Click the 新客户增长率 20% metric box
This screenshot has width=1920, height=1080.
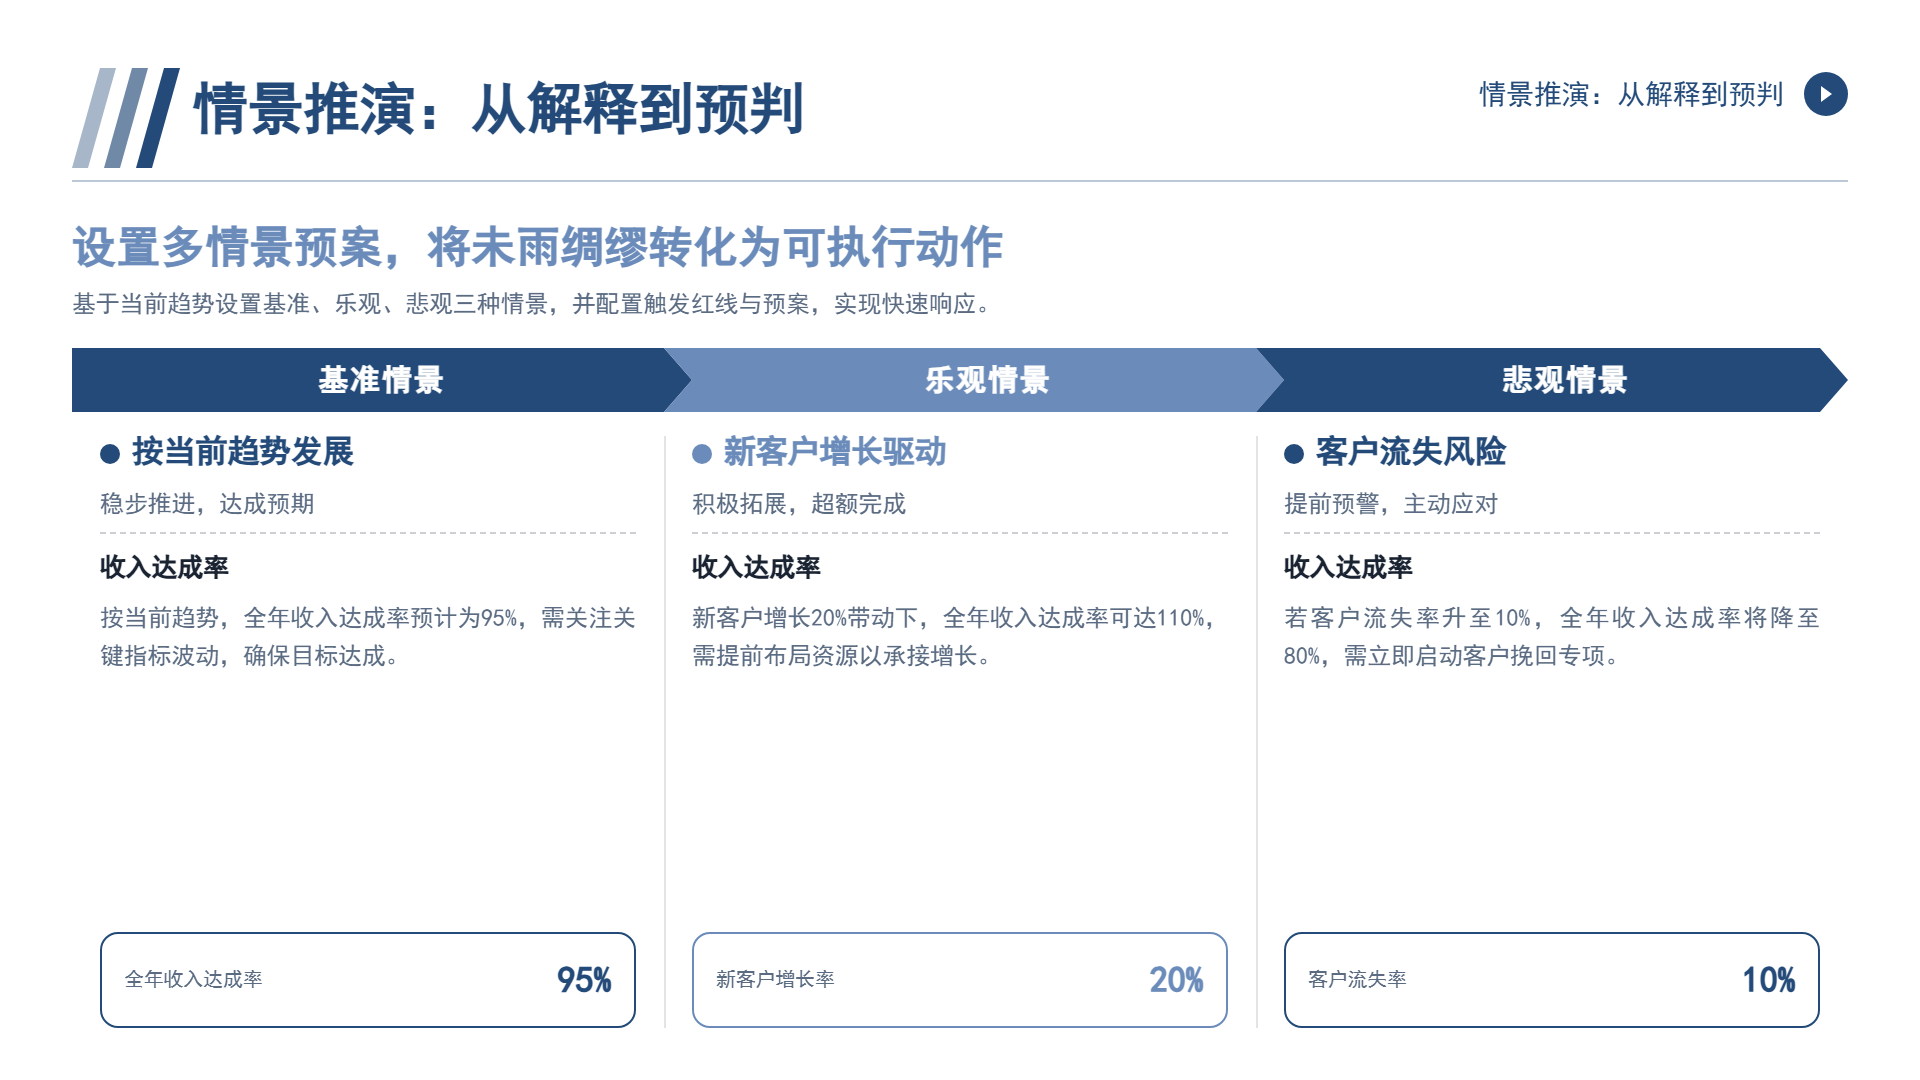(960, 980)
